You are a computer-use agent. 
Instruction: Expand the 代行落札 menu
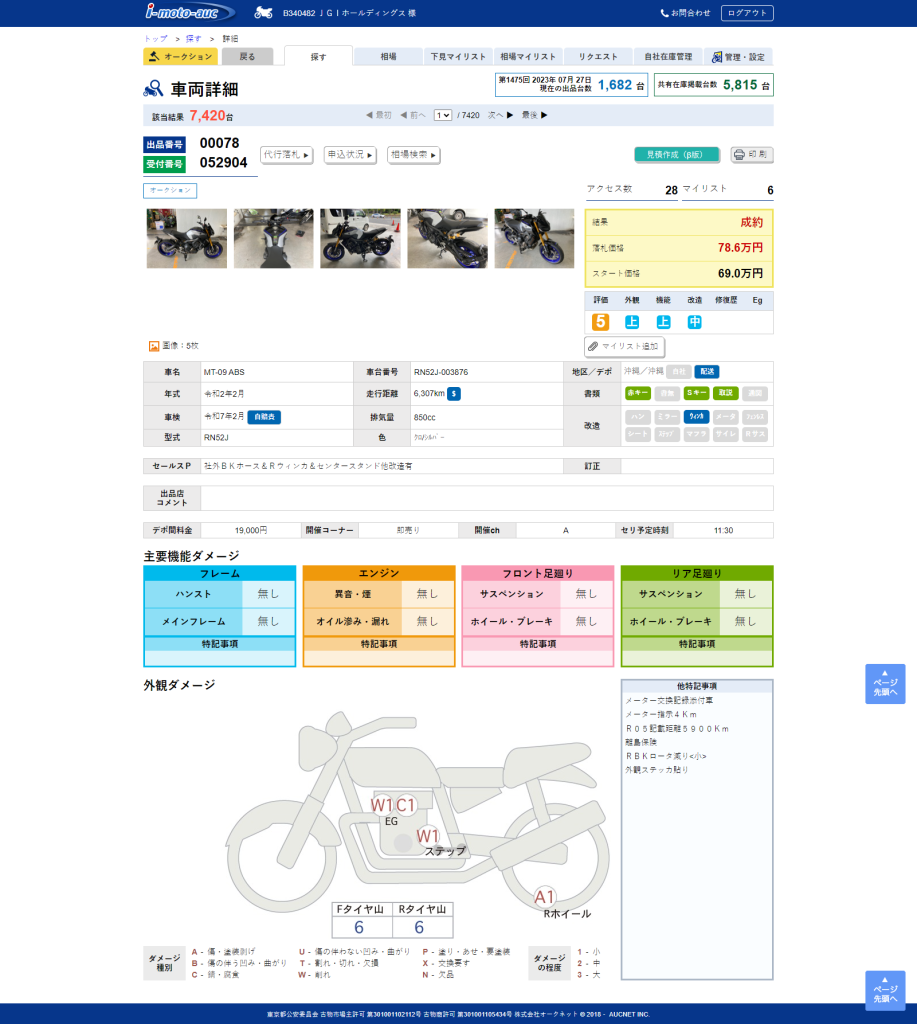287,155
